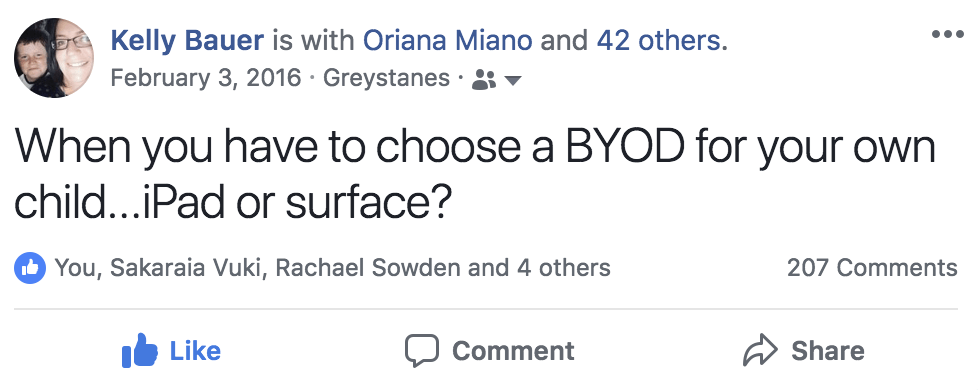This screenshot has width=978, height=390.
Task: Toggle Like on this post
Action: tap(172, 350)
